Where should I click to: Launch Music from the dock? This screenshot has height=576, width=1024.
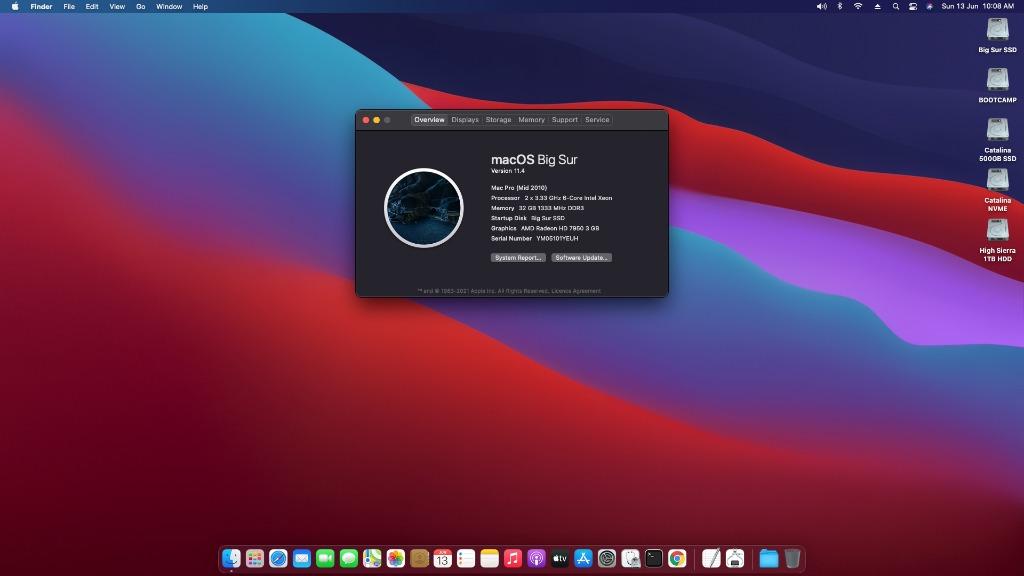(513, 558)
